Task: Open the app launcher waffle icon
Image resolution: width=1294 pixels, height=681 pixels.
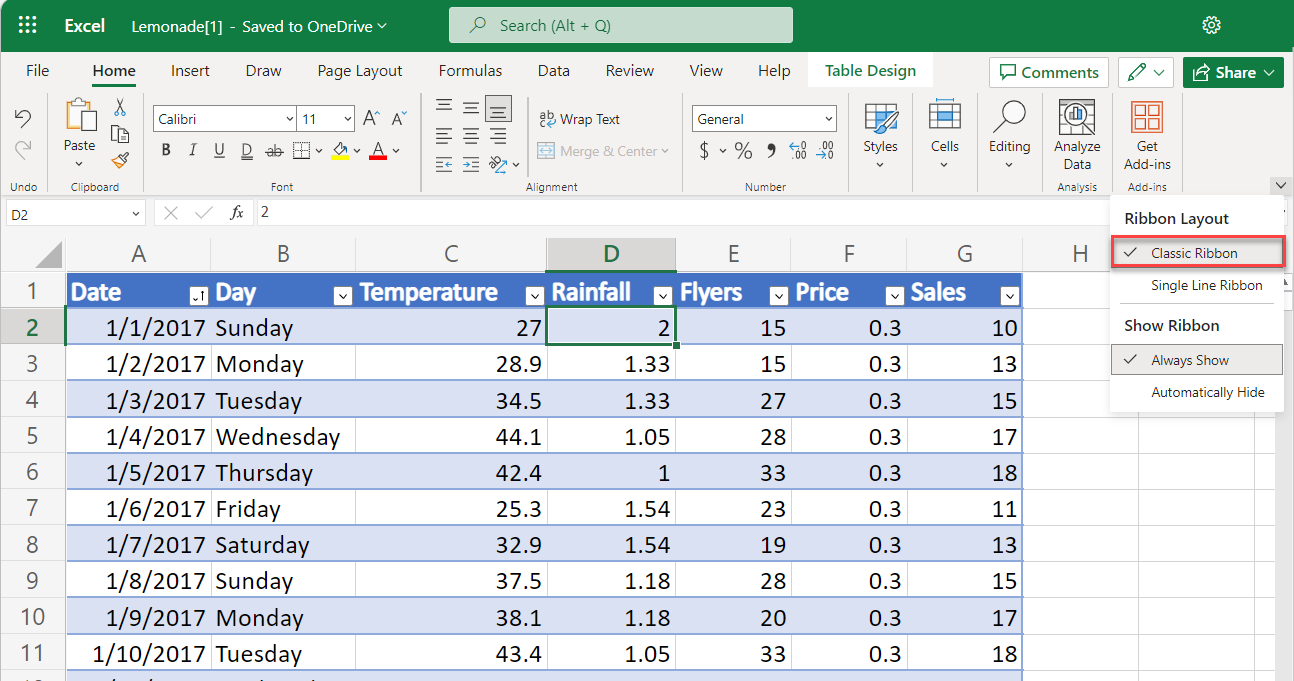Action: pos(28,25)
